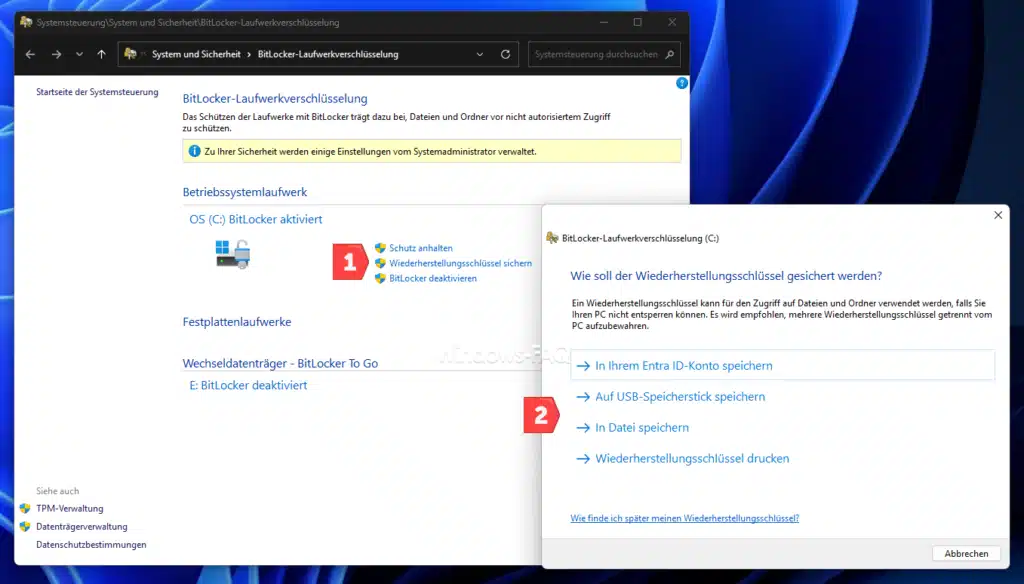Open help via the blue question icon
1024x584 pixels.
coord(682,83)
